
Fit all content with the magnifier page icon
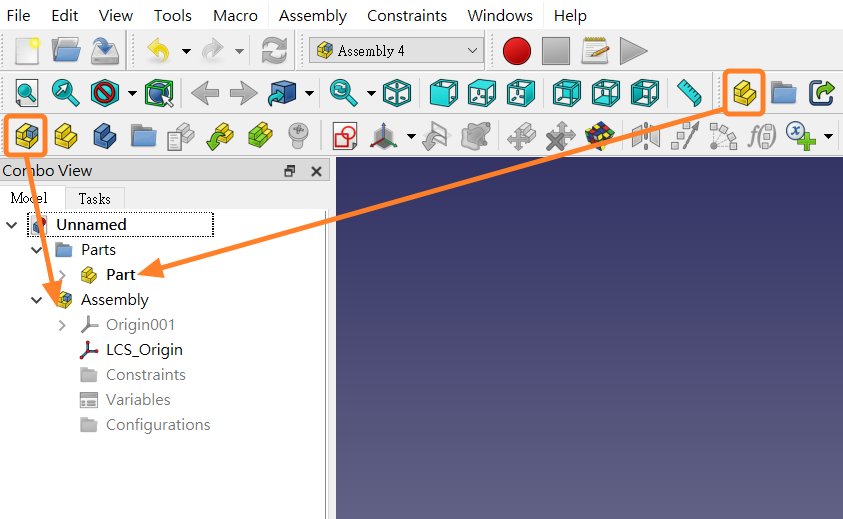click(x=26, y=93)
